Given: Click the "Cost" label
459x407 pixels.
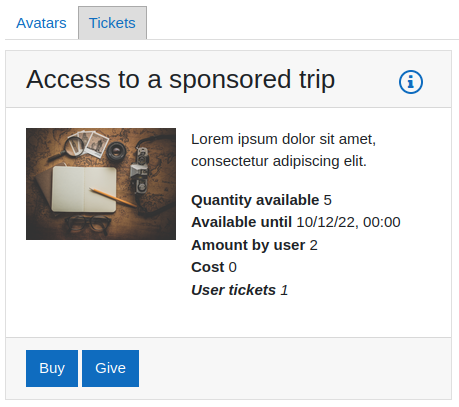Looking at the screenshot, I should (x=208, y=267).
